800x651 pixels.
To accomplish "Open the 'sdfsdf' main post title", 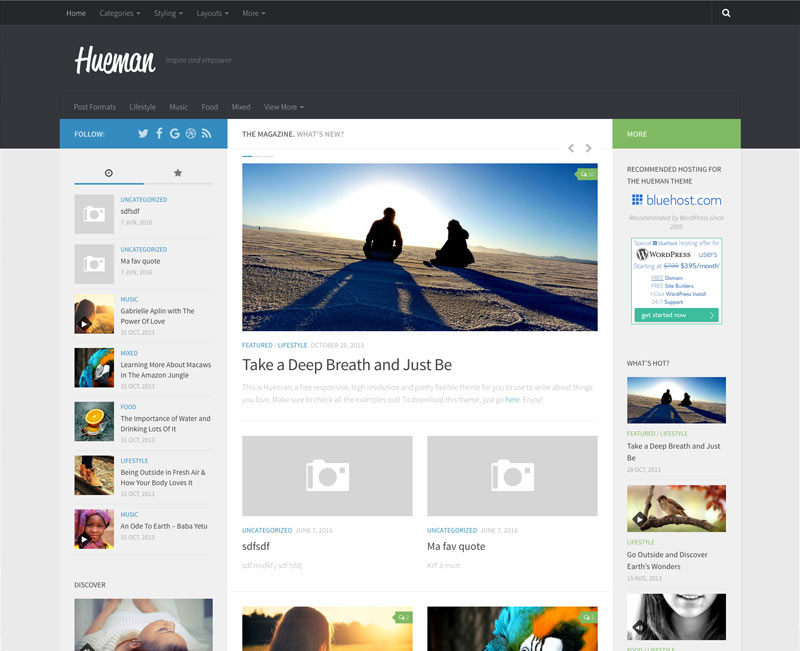I will point(256,546).
